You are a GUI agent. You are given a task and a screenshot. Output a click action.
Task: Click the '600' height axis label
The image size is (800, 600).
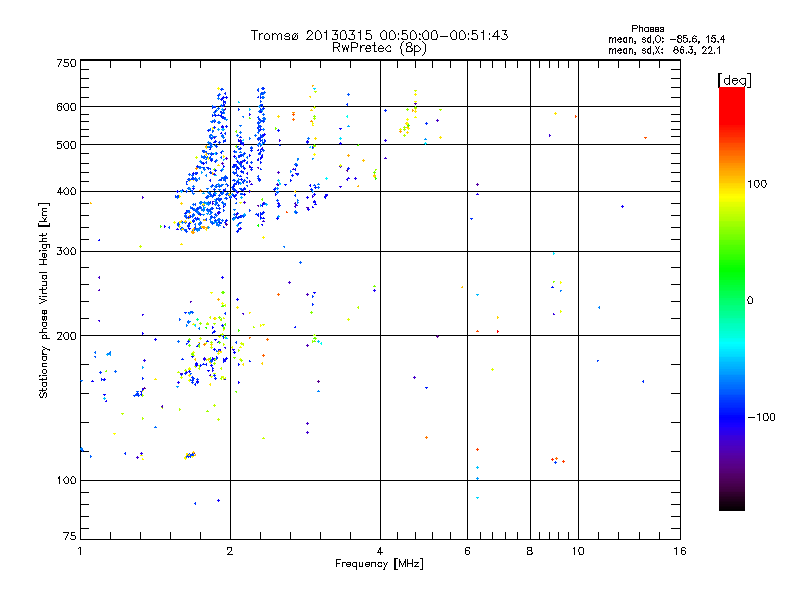click(66, 107)
